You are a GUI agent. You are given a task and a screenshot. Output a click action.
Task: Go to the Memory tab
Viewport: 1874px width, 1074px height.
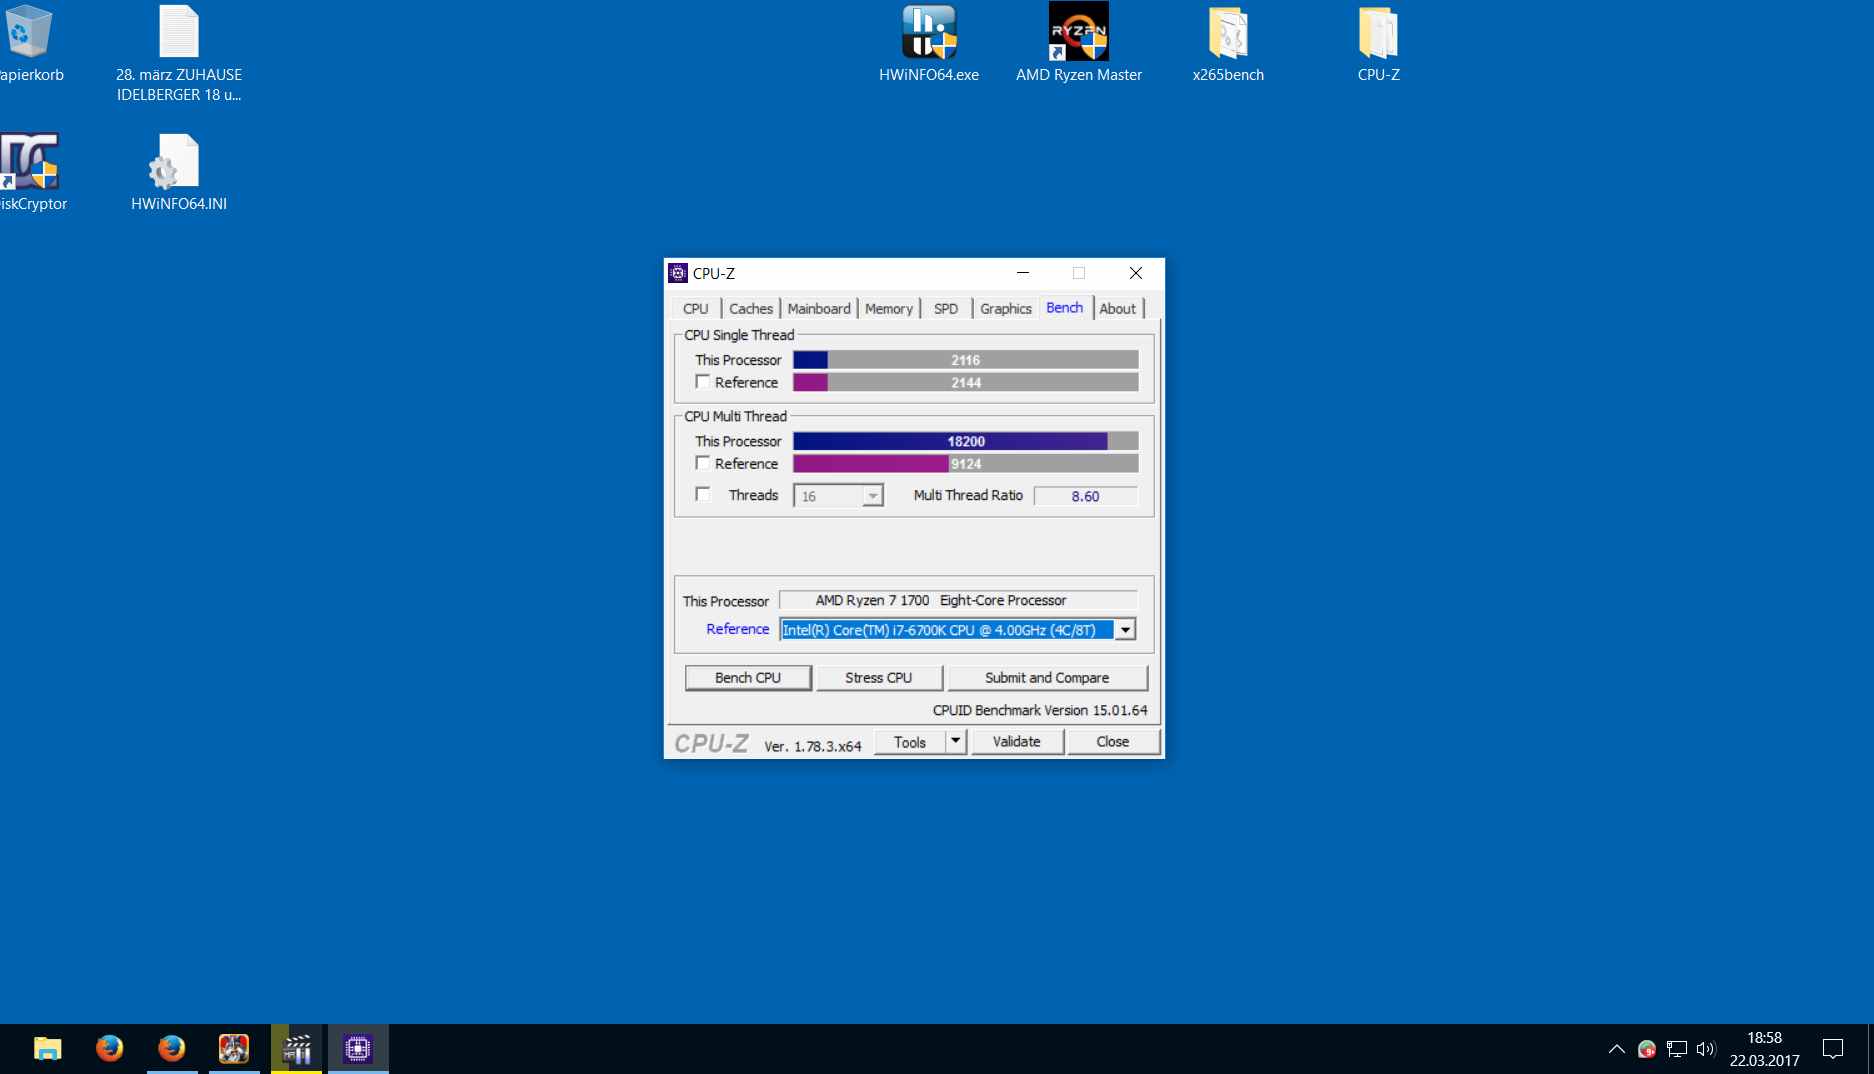889,309
